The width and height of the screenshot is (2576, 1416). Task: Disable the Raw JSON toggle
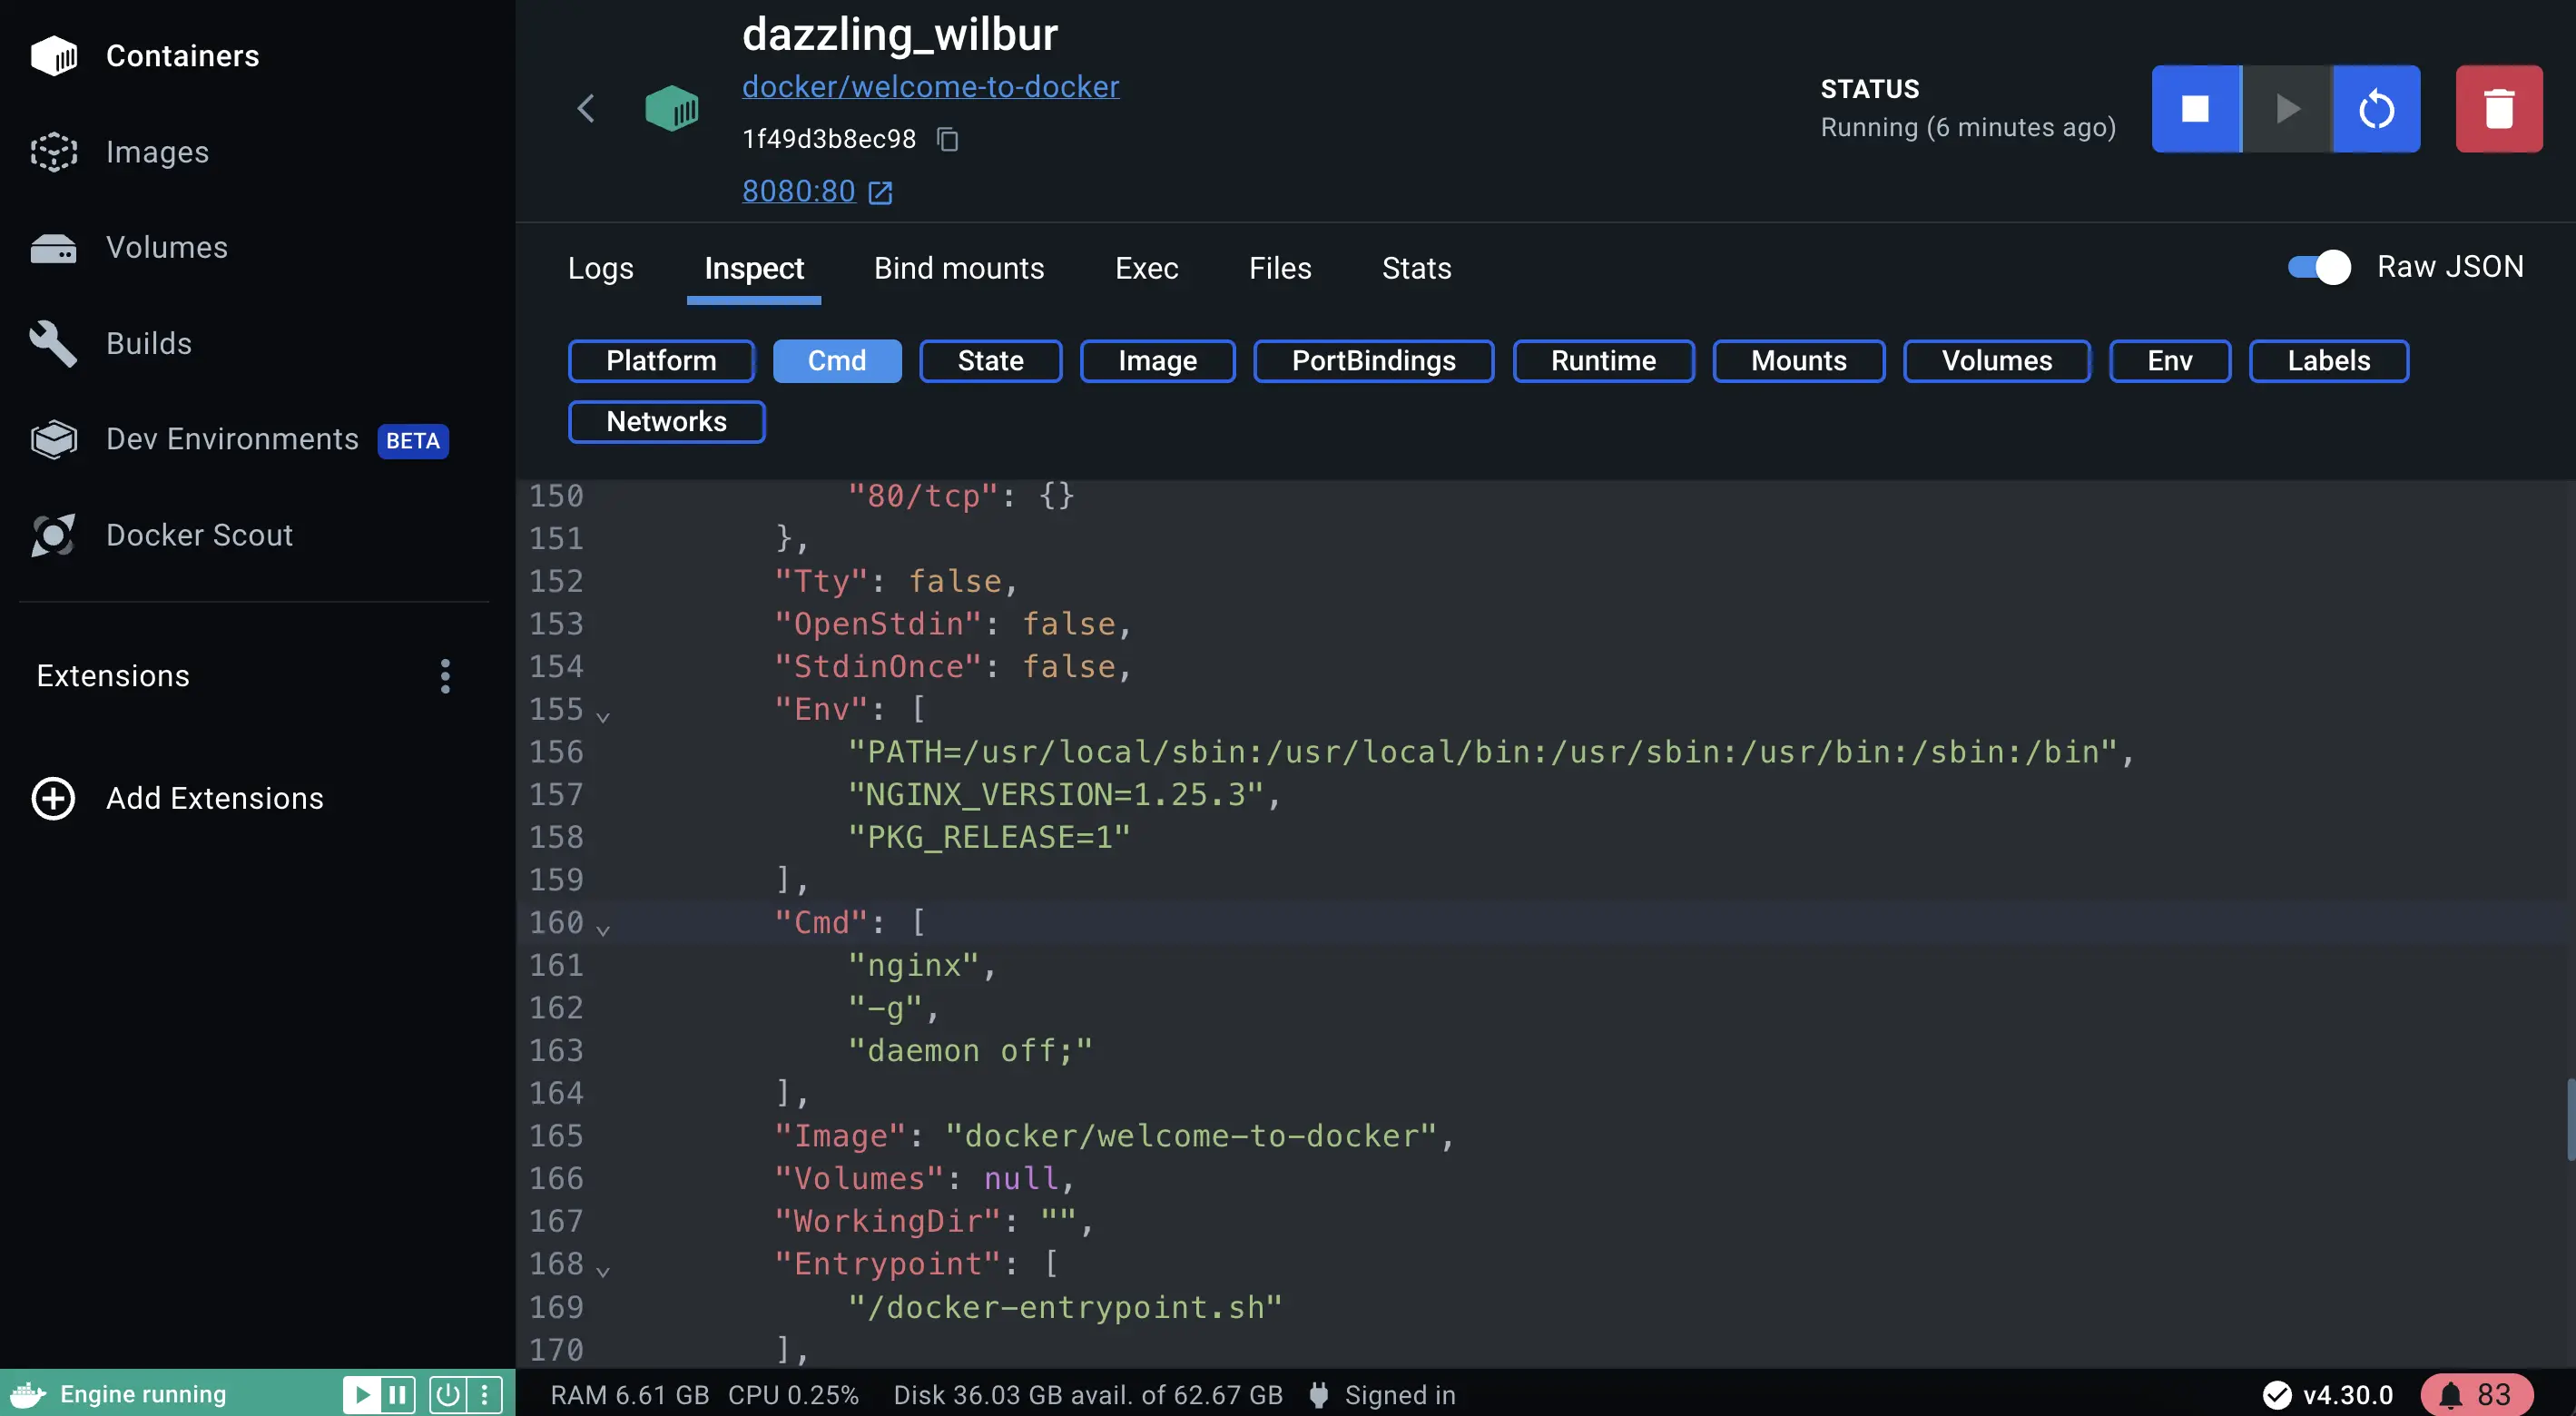pos(2316,266)
